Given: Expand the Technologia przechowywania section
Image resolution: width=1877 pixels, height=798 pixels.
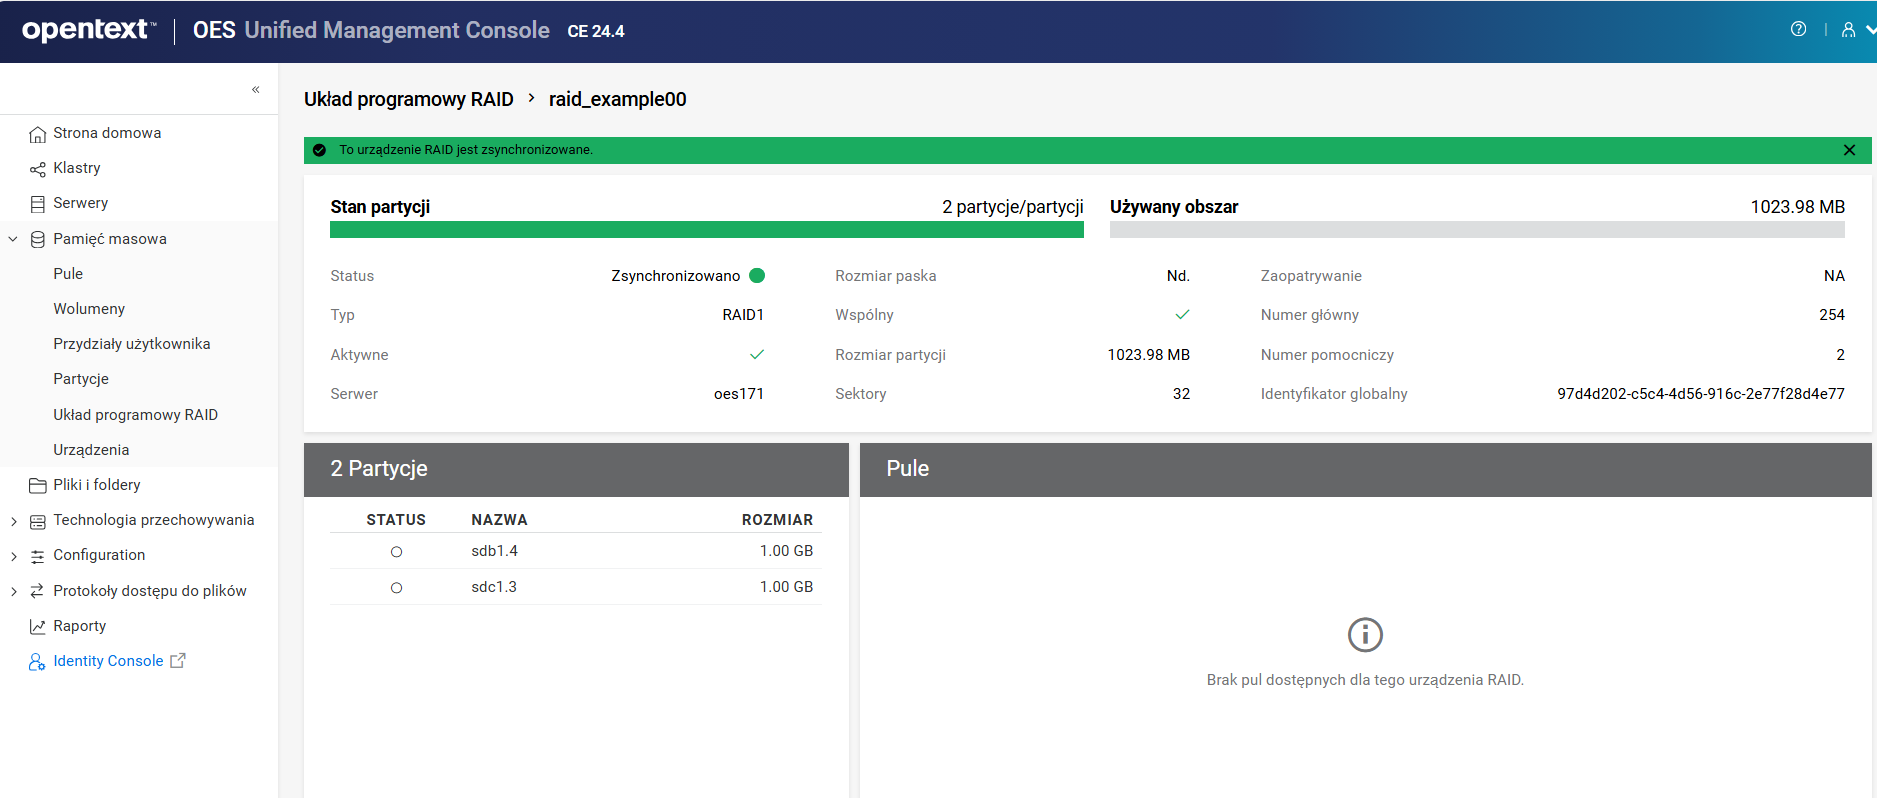Looking at the screenshot, I should pyautogui.click(x=13, y=521).
